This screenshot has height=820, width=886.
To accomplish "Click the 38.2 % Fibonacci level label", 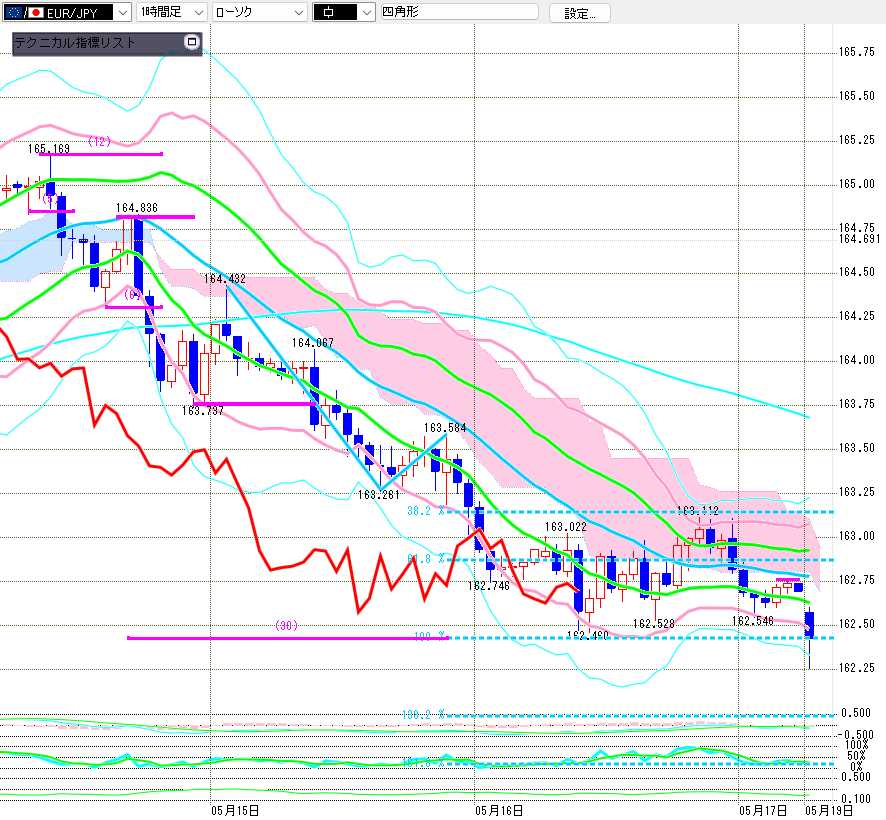I will (426, 511).
